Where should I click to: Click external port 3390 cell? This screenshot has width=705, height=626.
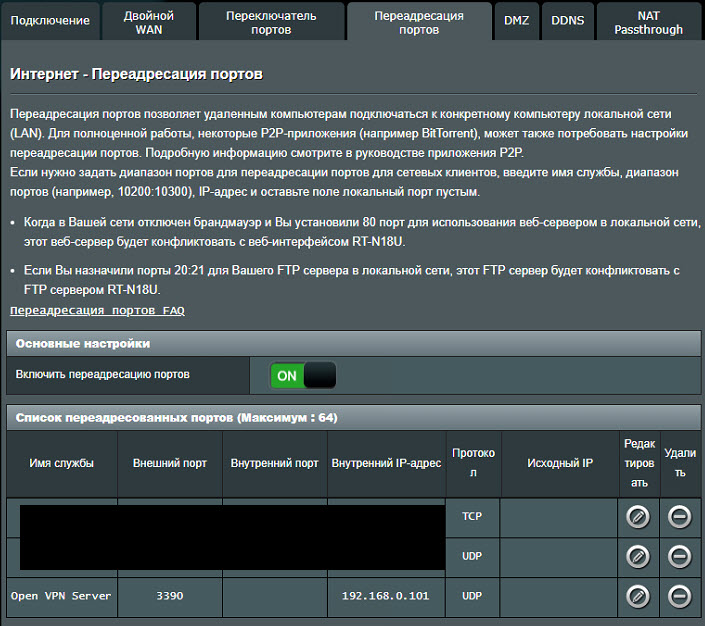click(169, 596)
